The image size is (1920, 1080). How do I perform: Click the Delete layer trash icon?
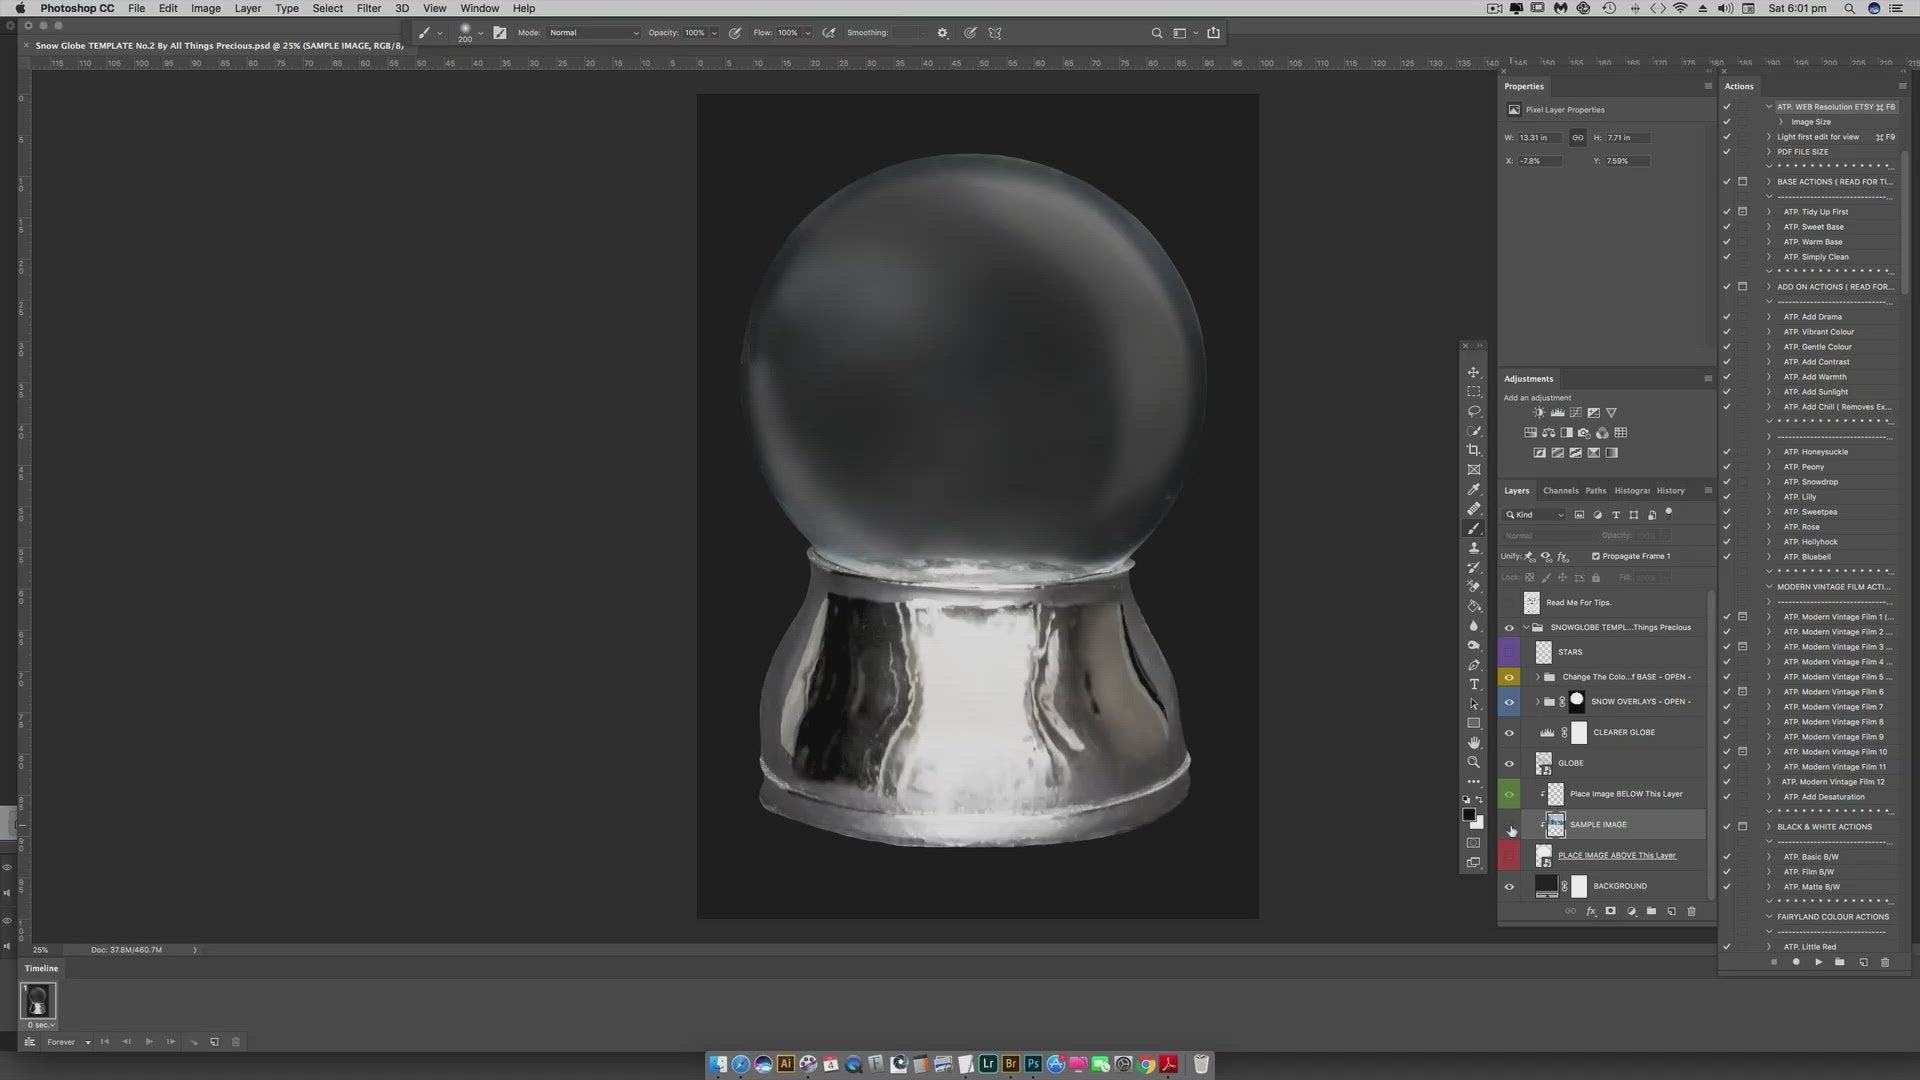coord(1691,911)
